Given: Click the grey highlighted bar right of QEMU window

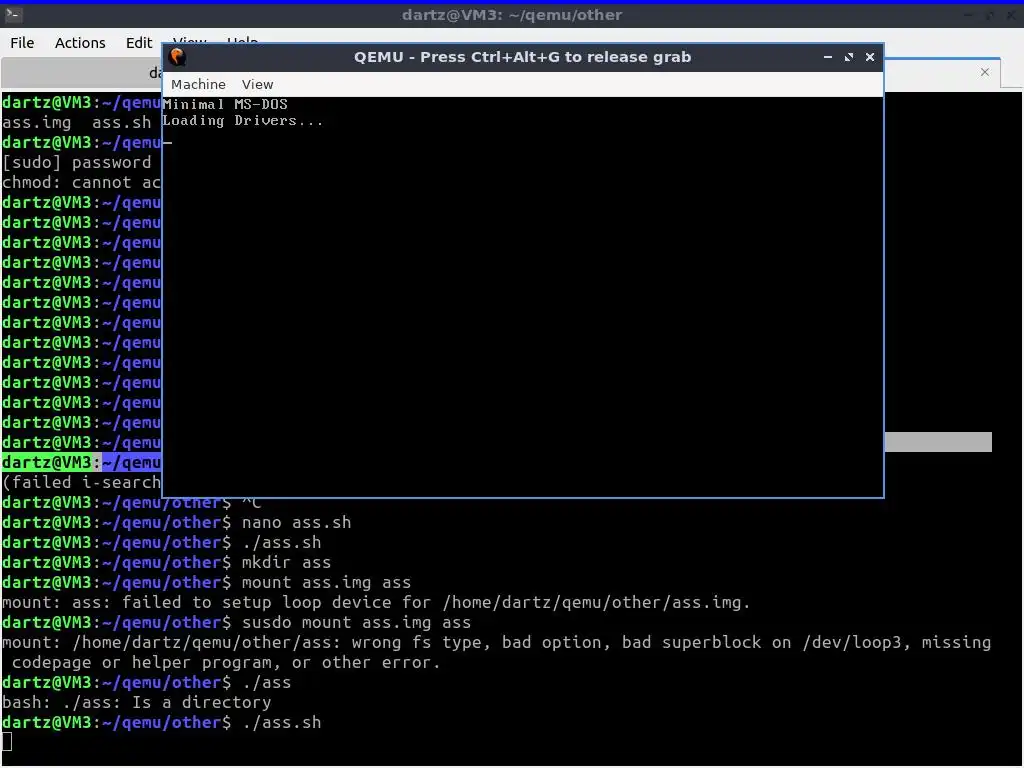Looking at the screenshot, I should [x=938, y=442].
